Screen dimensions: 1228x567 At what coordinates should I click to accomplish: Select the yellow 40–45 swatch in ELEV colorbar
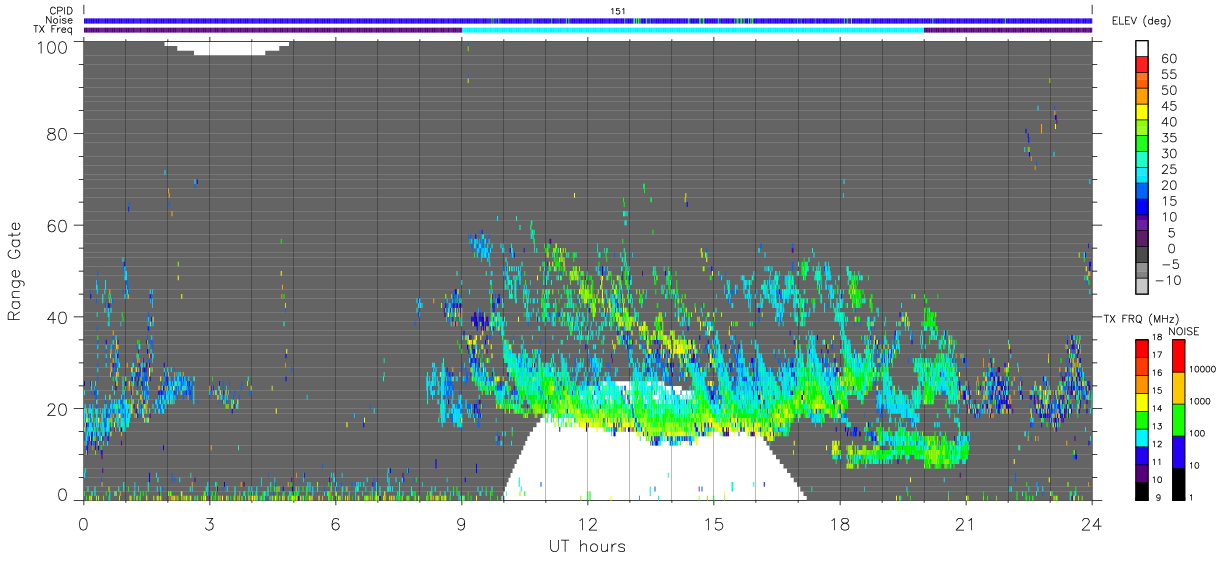pos(1143,114)
